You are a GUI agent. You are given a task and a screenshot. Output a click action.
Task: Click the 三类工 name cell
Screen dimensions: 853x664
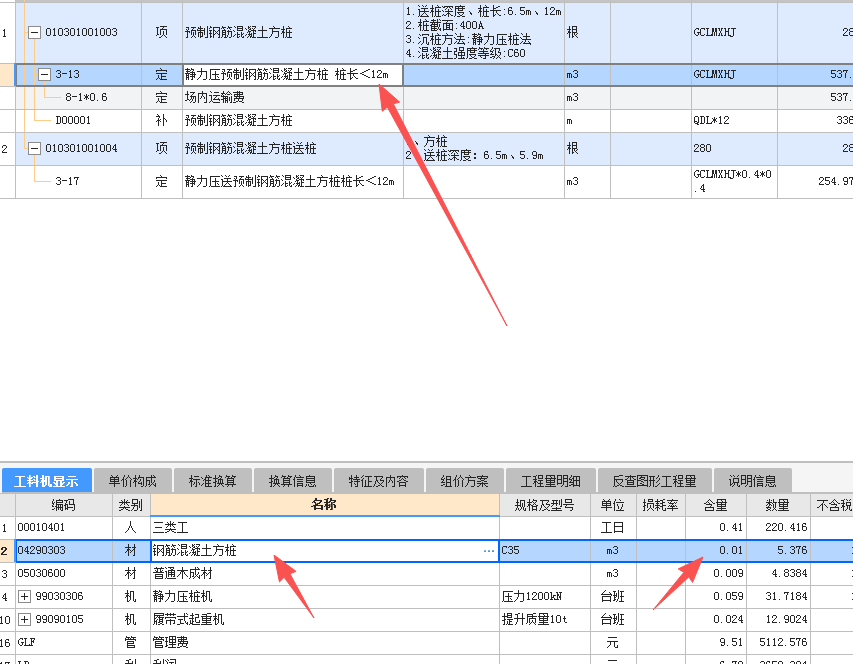point(324,528)
